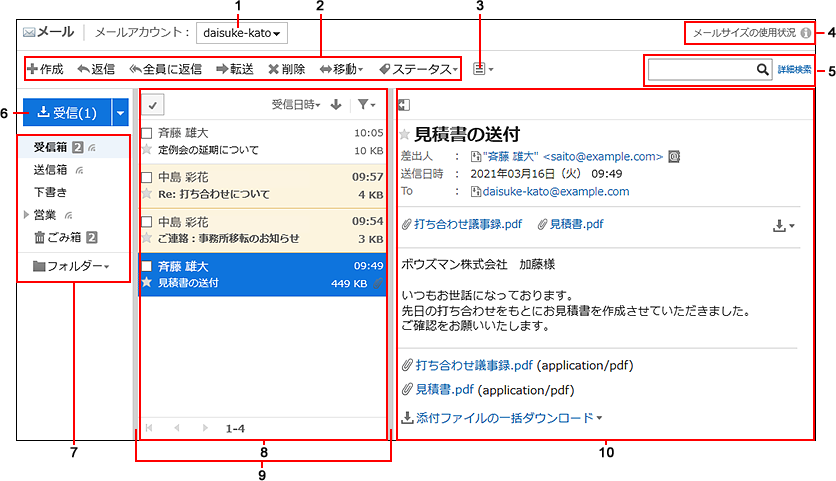Viewport: 836px width, 481px height.
Task: Open the mail 定例会の延期について
Action: pyautogui.click(x=208, y=150)
